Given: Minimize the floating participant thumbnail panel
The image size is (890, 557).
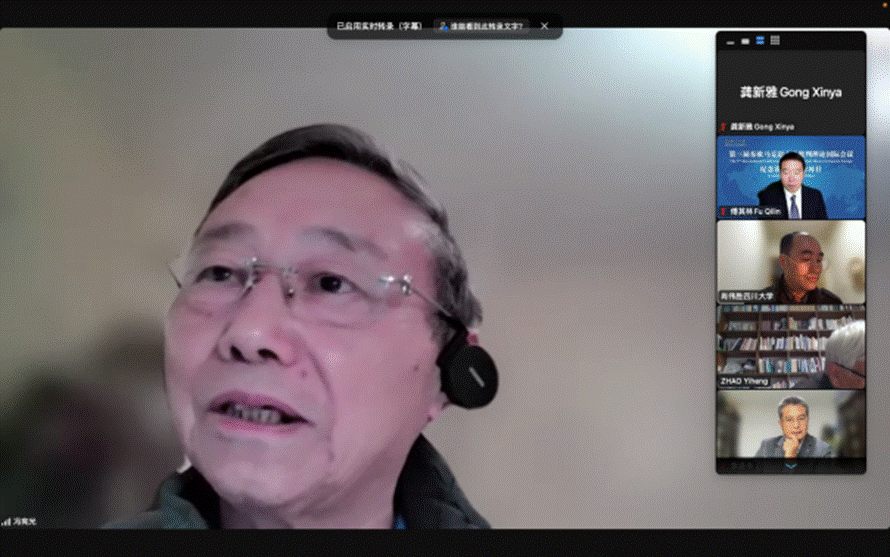Looking at the screenshot, I should pos(730,41).
